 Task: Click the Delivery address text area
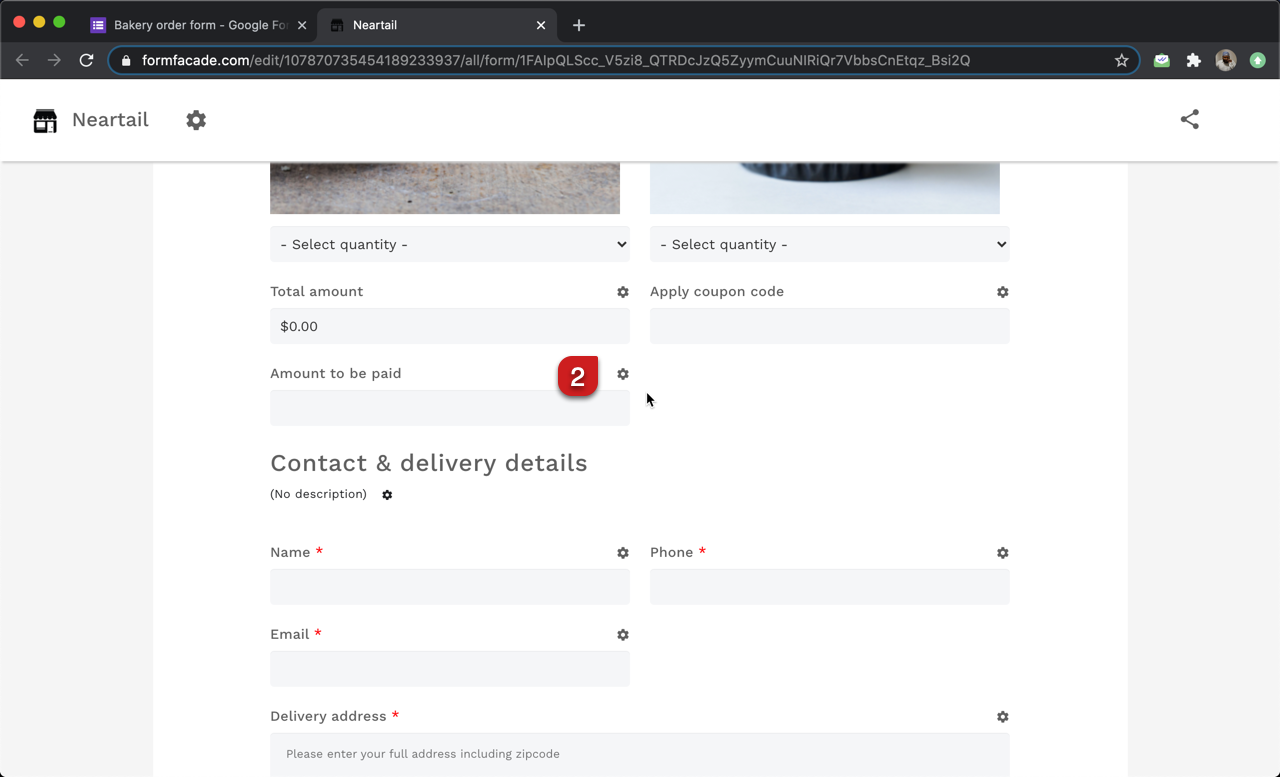[x=640, y=754]
